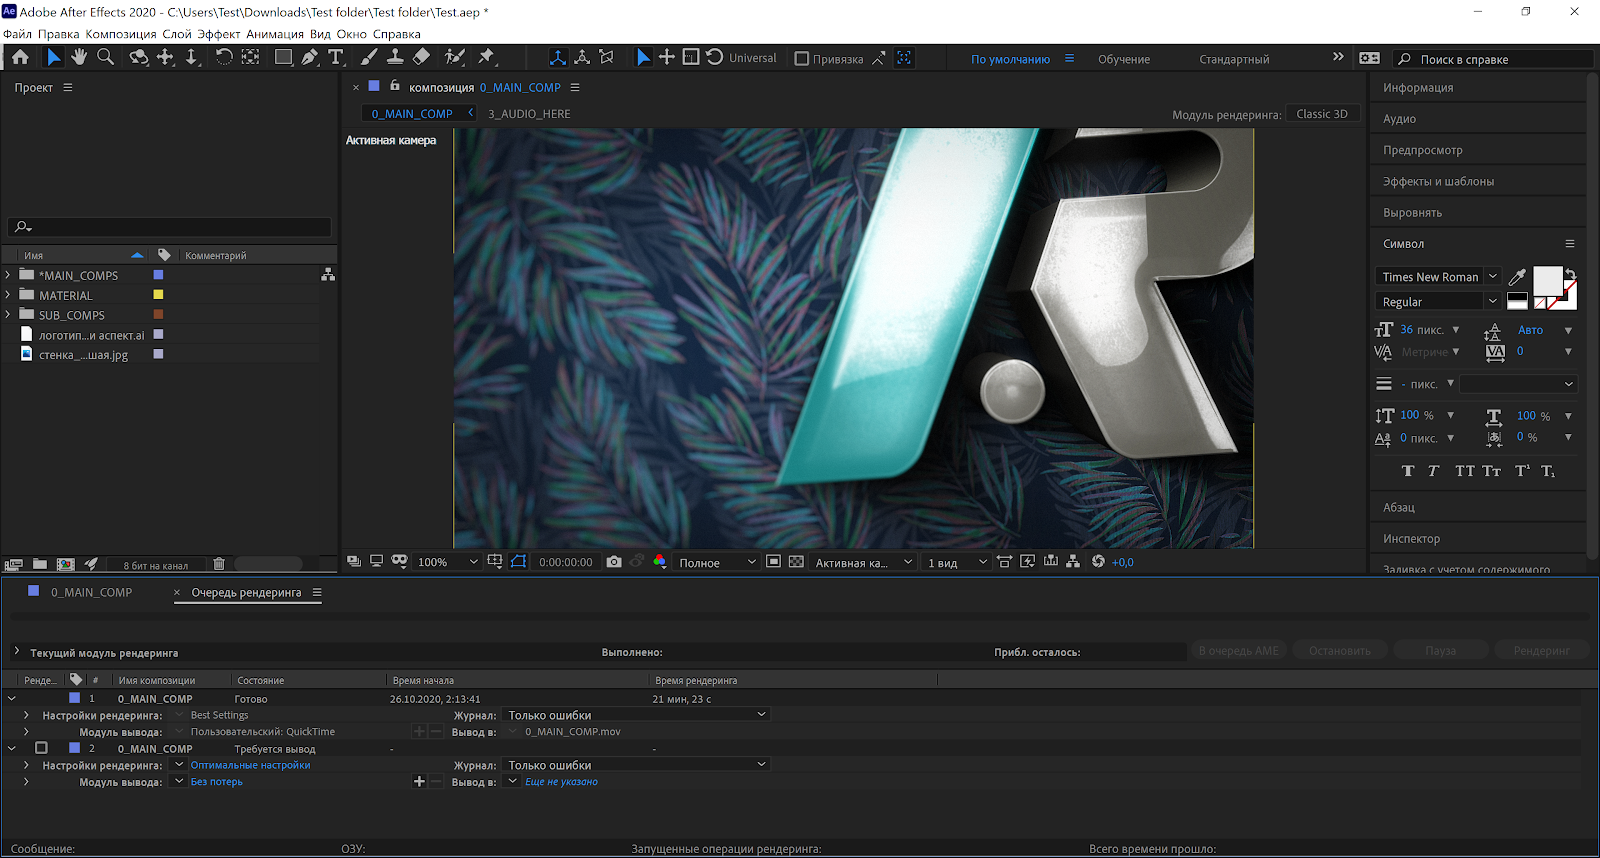Choose the Horizontal Type tool
This screenshot has height=858, width=1600.
tap(336, 57)
